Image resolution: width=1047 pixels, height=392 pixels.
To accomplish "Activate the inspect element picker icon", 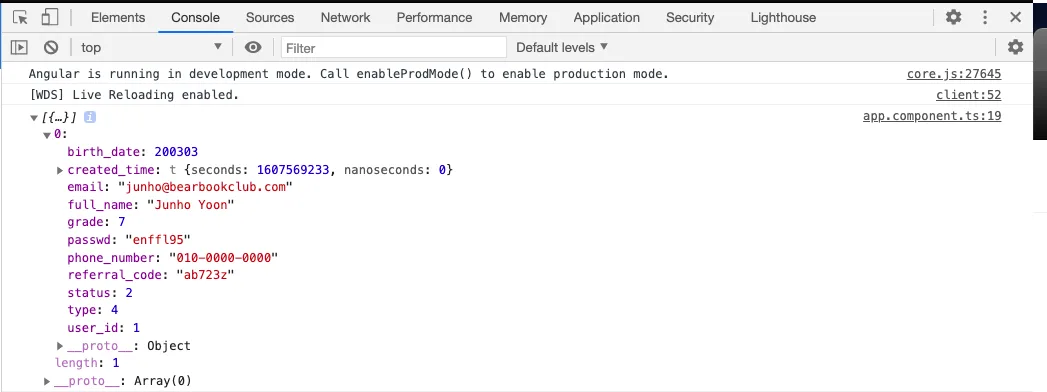I will pyautogui.click(x=20, y=17).
